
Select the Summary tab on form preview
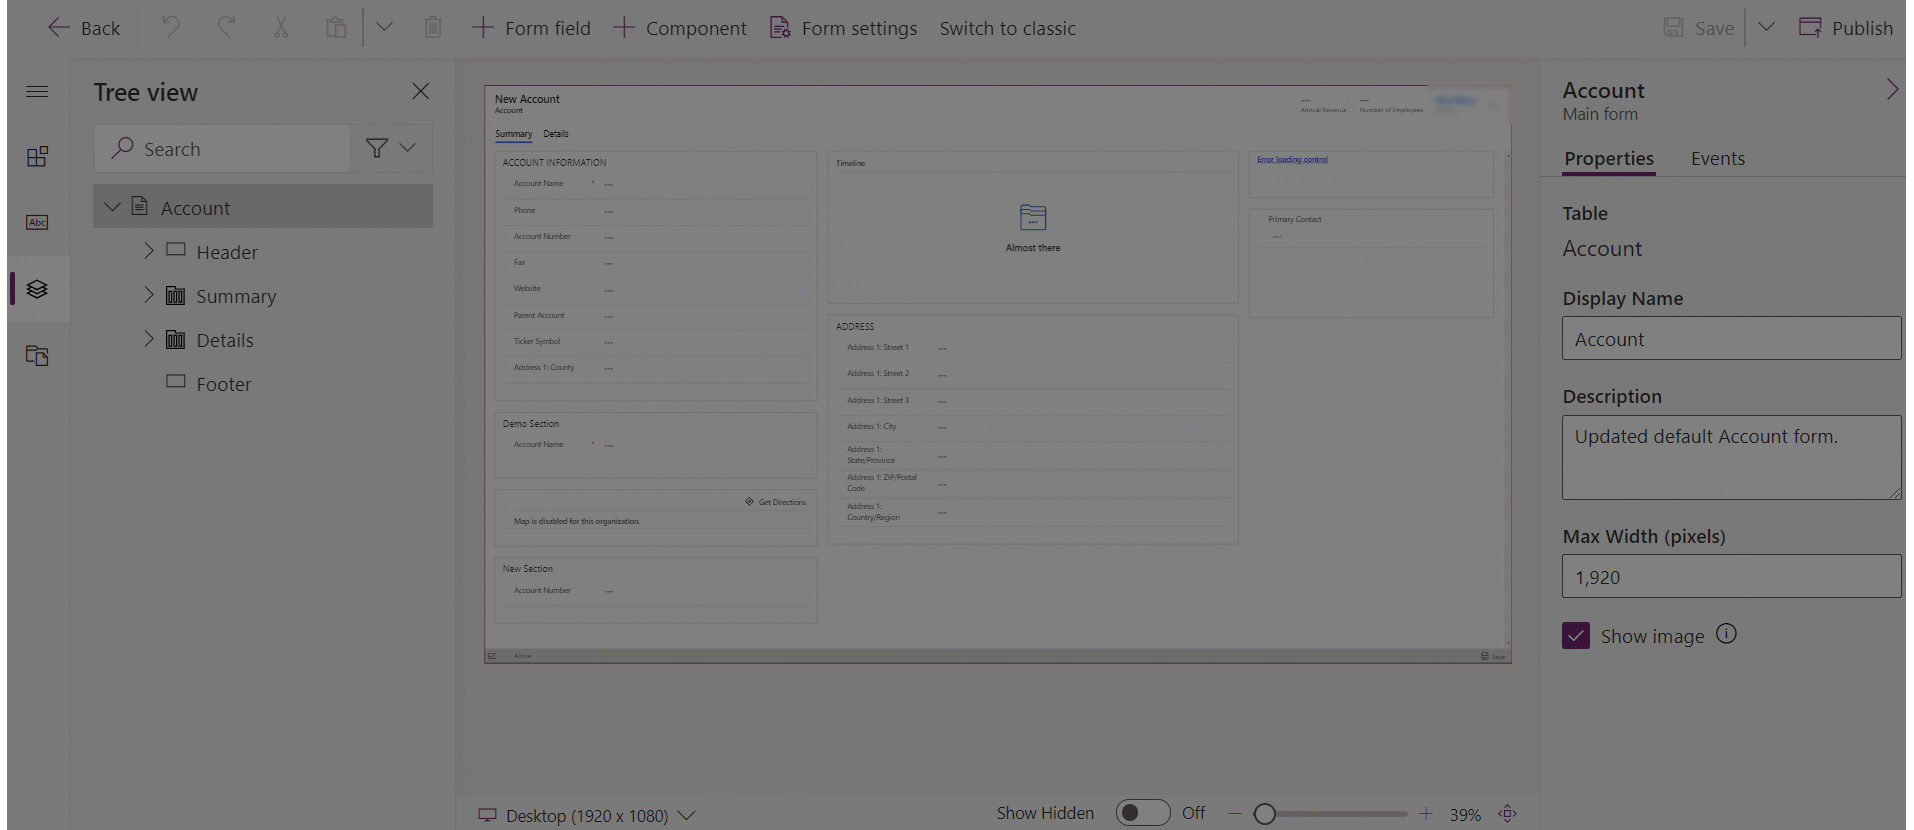click(513, 134)
